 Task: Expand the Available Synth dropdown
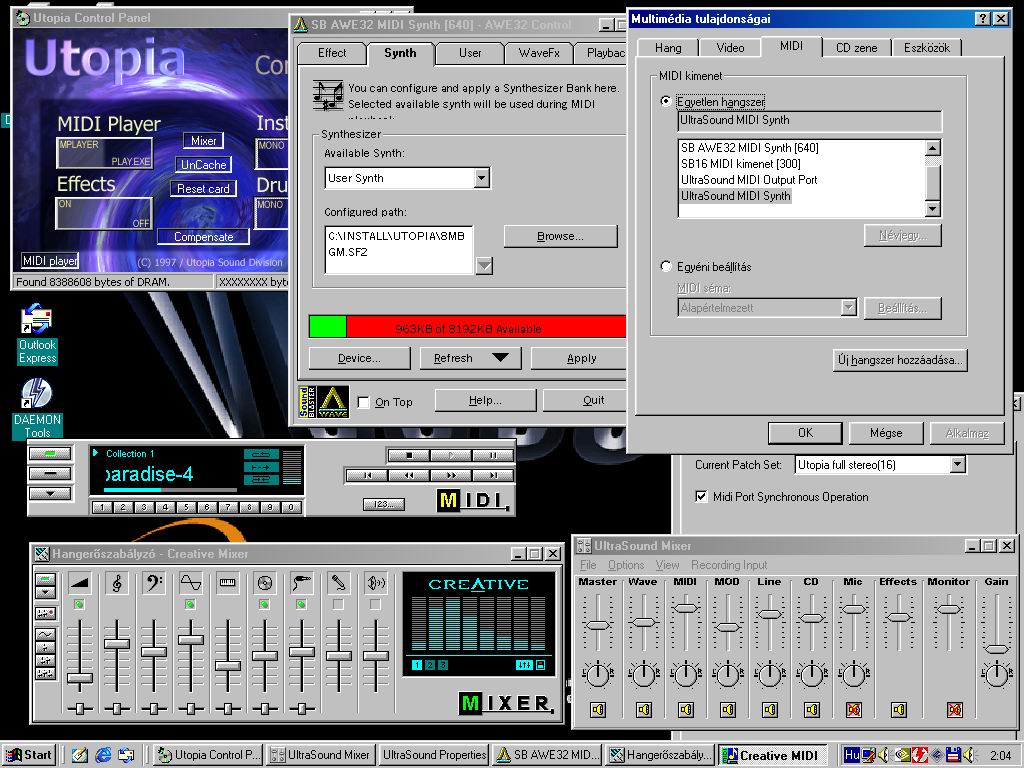tap(482, 178)
